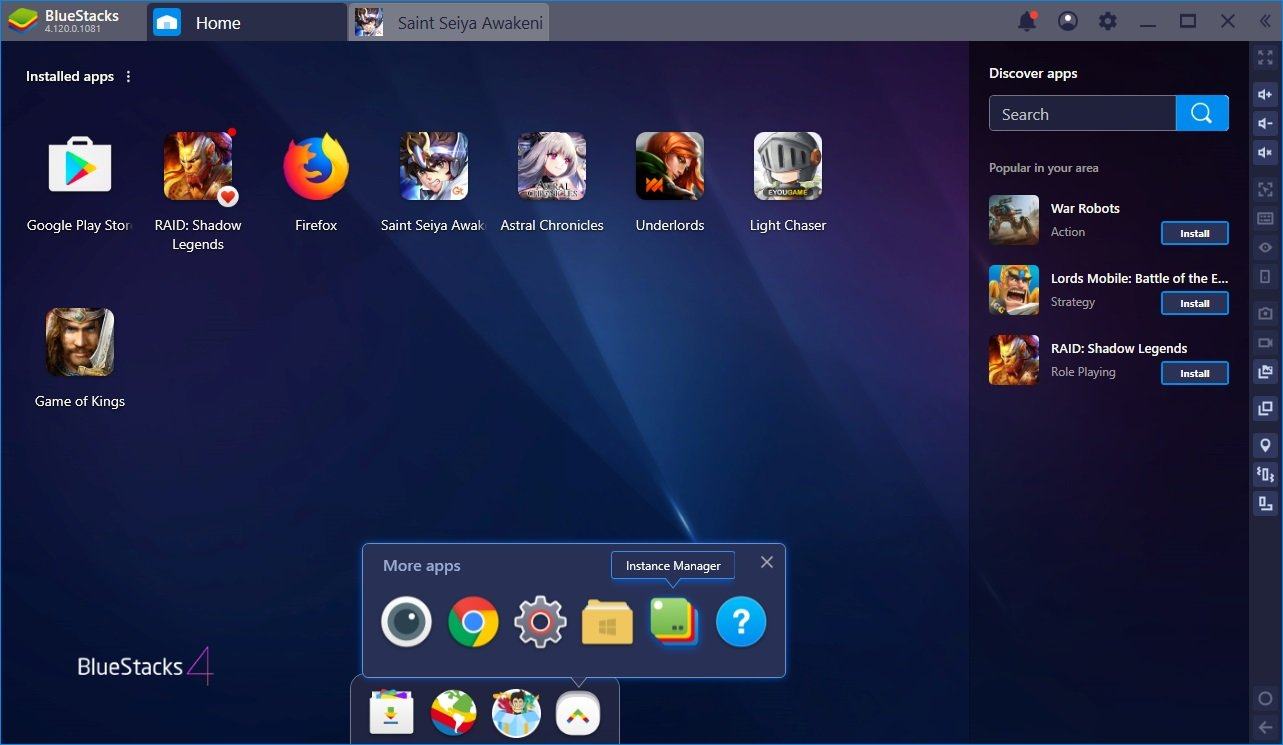The width and height of the screenshot is (1283, 745).
Task: Toggle the eye overlay icon in the sidebar
Action: pyautogui.click(x=1265, y=247)
